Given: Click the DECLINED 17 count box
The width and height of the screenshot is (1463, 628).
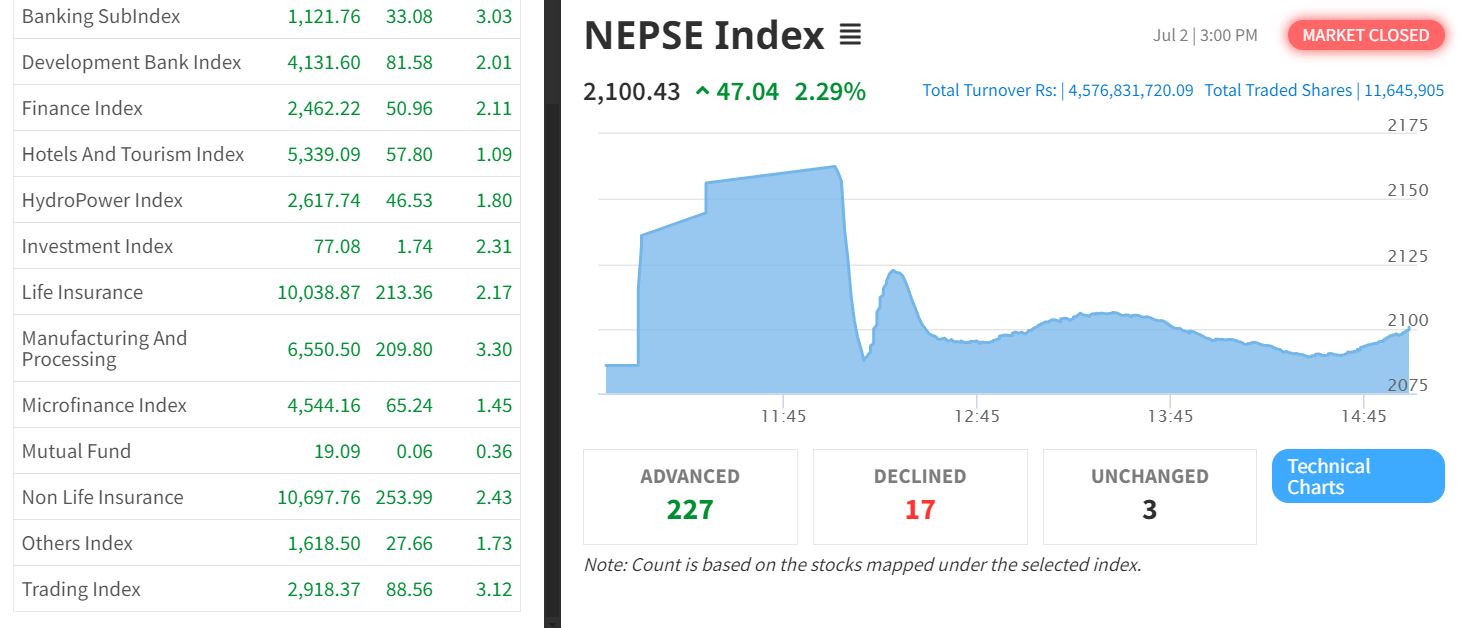Looking at the screenshot, I should point(920,497).
